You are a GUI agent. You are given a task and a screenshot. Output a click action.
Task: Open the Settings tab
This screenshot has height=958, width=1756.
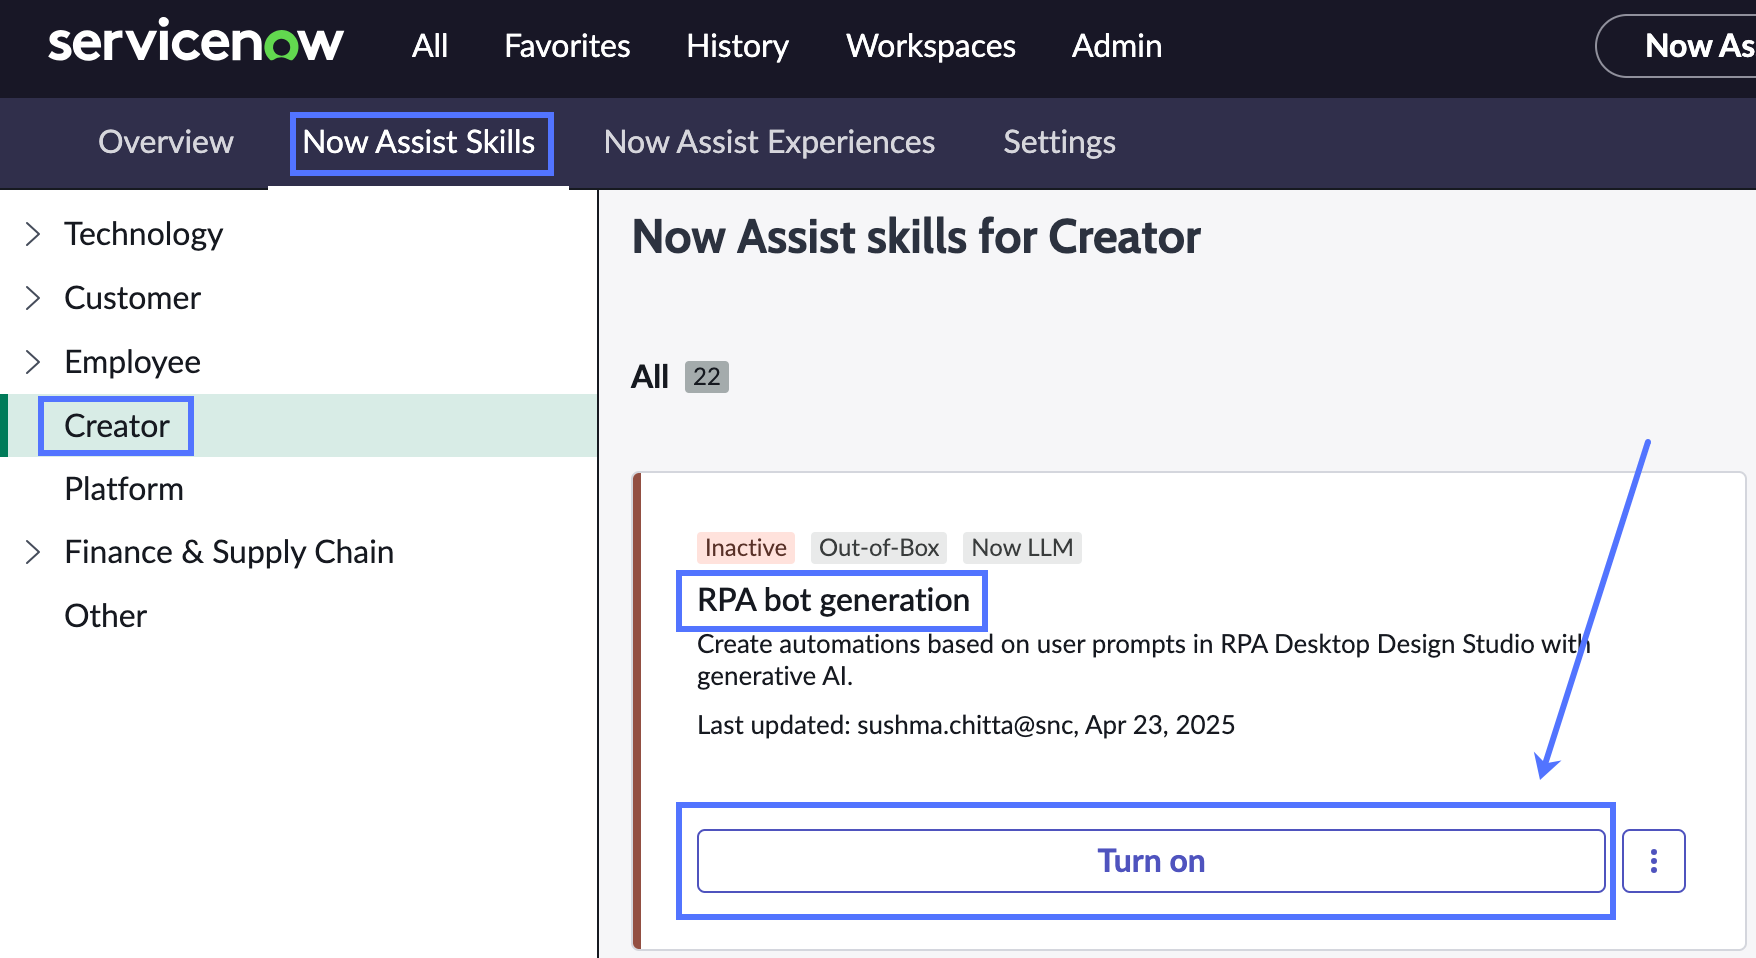[1059, 142]
